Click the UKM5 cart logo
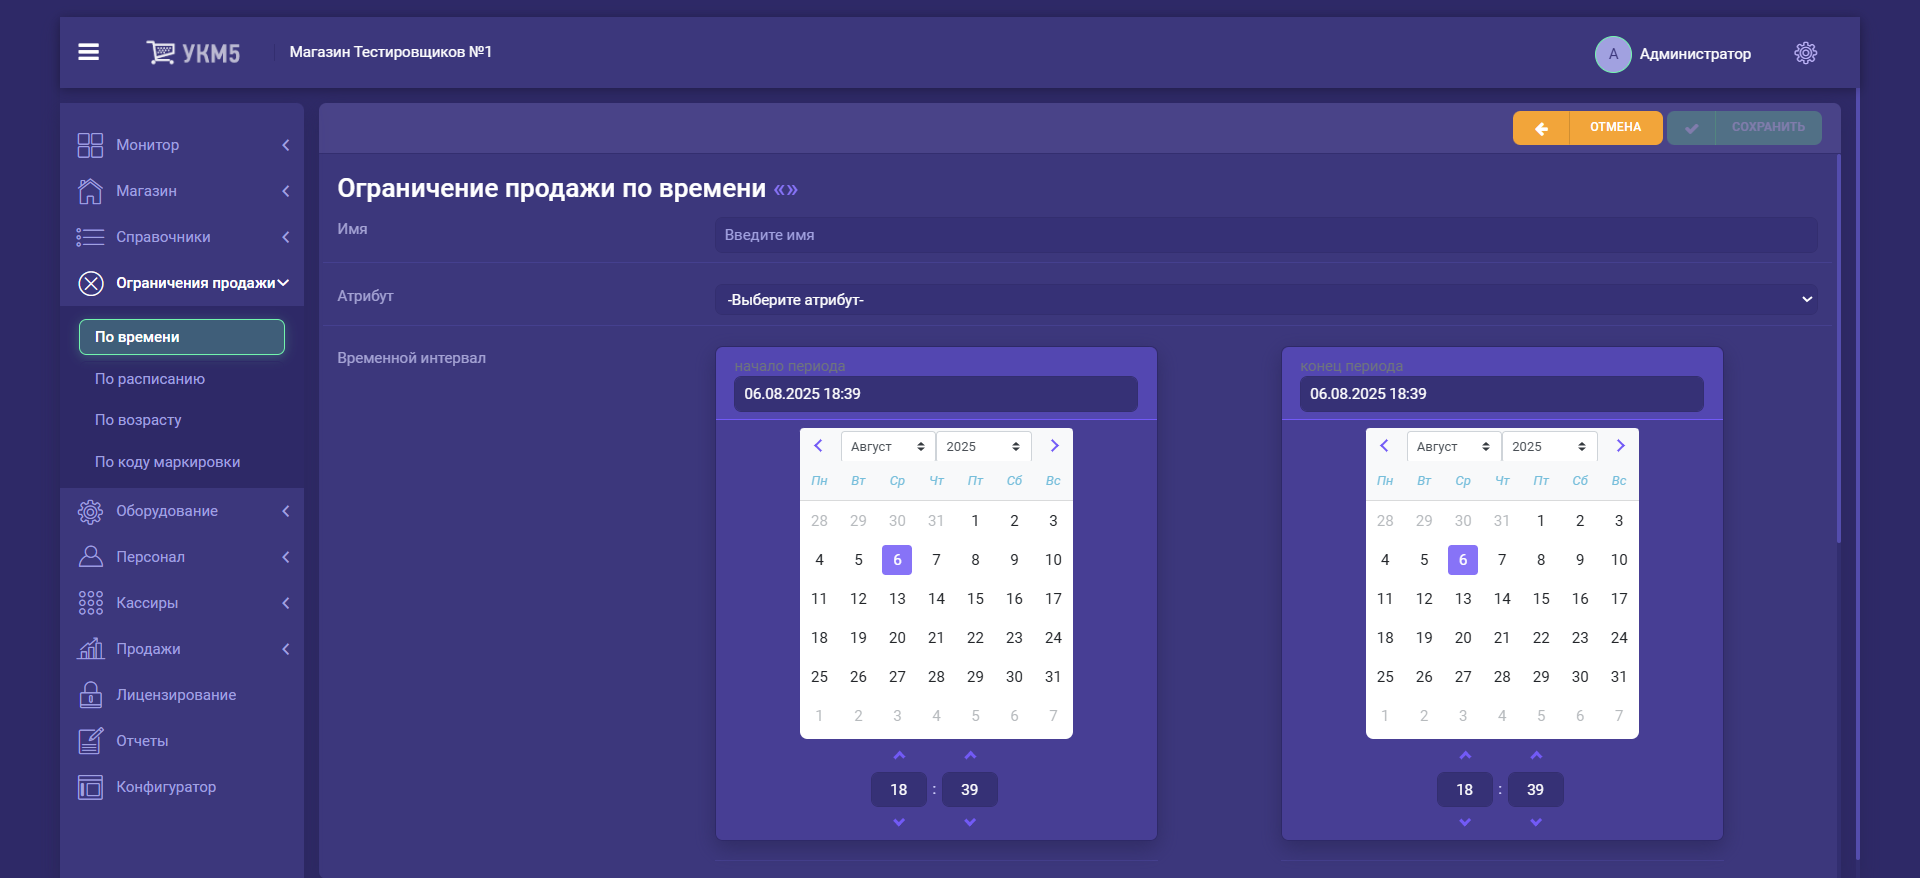1920x878 pixels. tap(193, 53)
